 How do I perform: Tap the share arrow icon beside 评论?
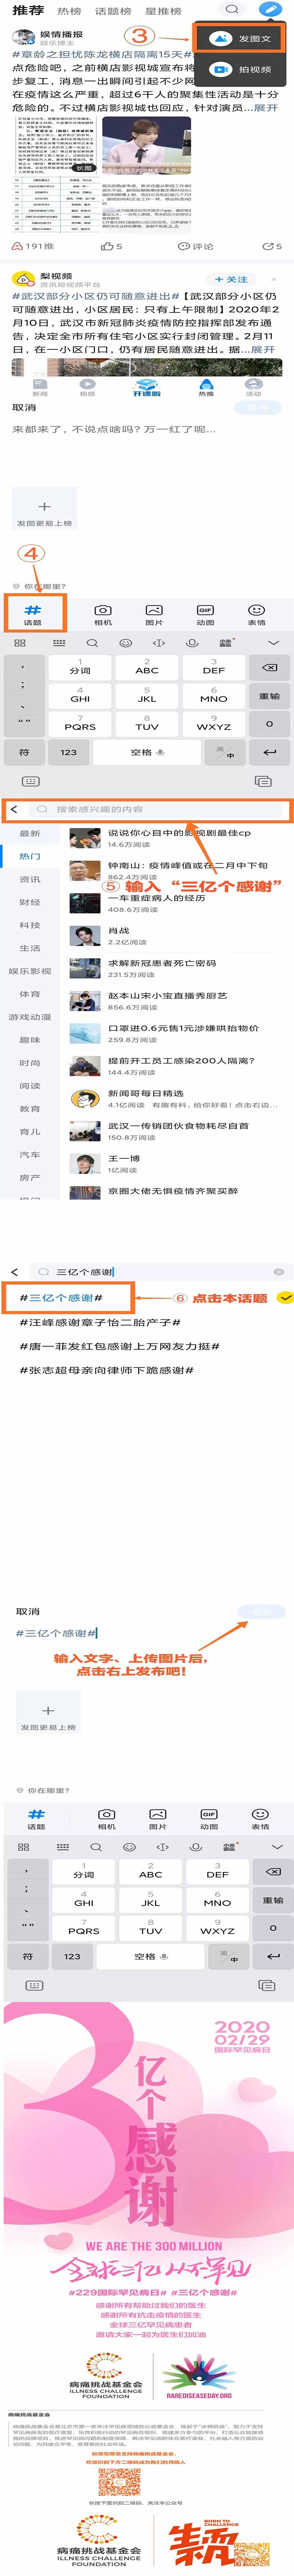click(267, 246)
